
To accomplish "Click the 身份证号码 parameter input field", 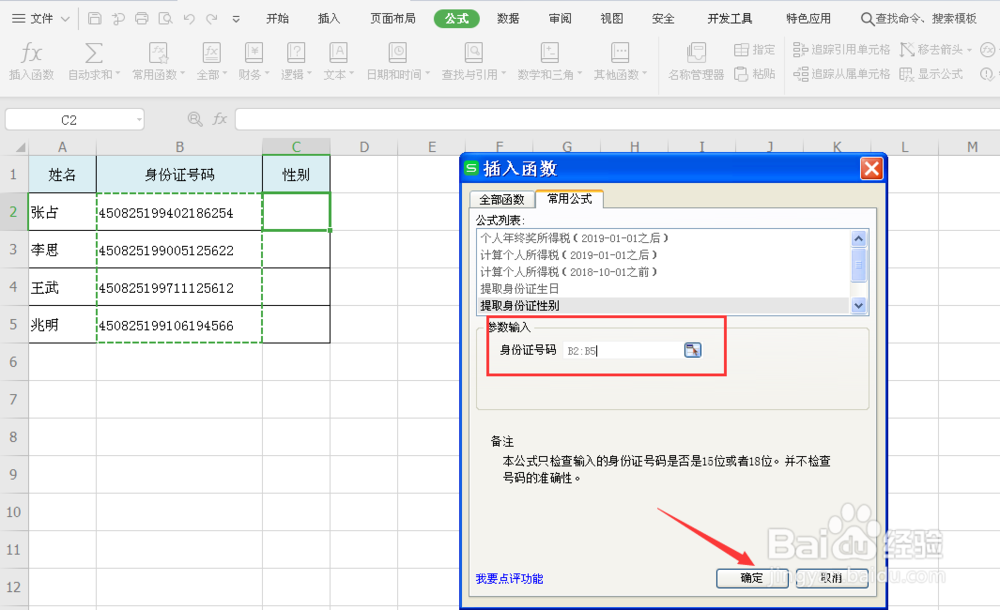I will (x=621, y=350).
